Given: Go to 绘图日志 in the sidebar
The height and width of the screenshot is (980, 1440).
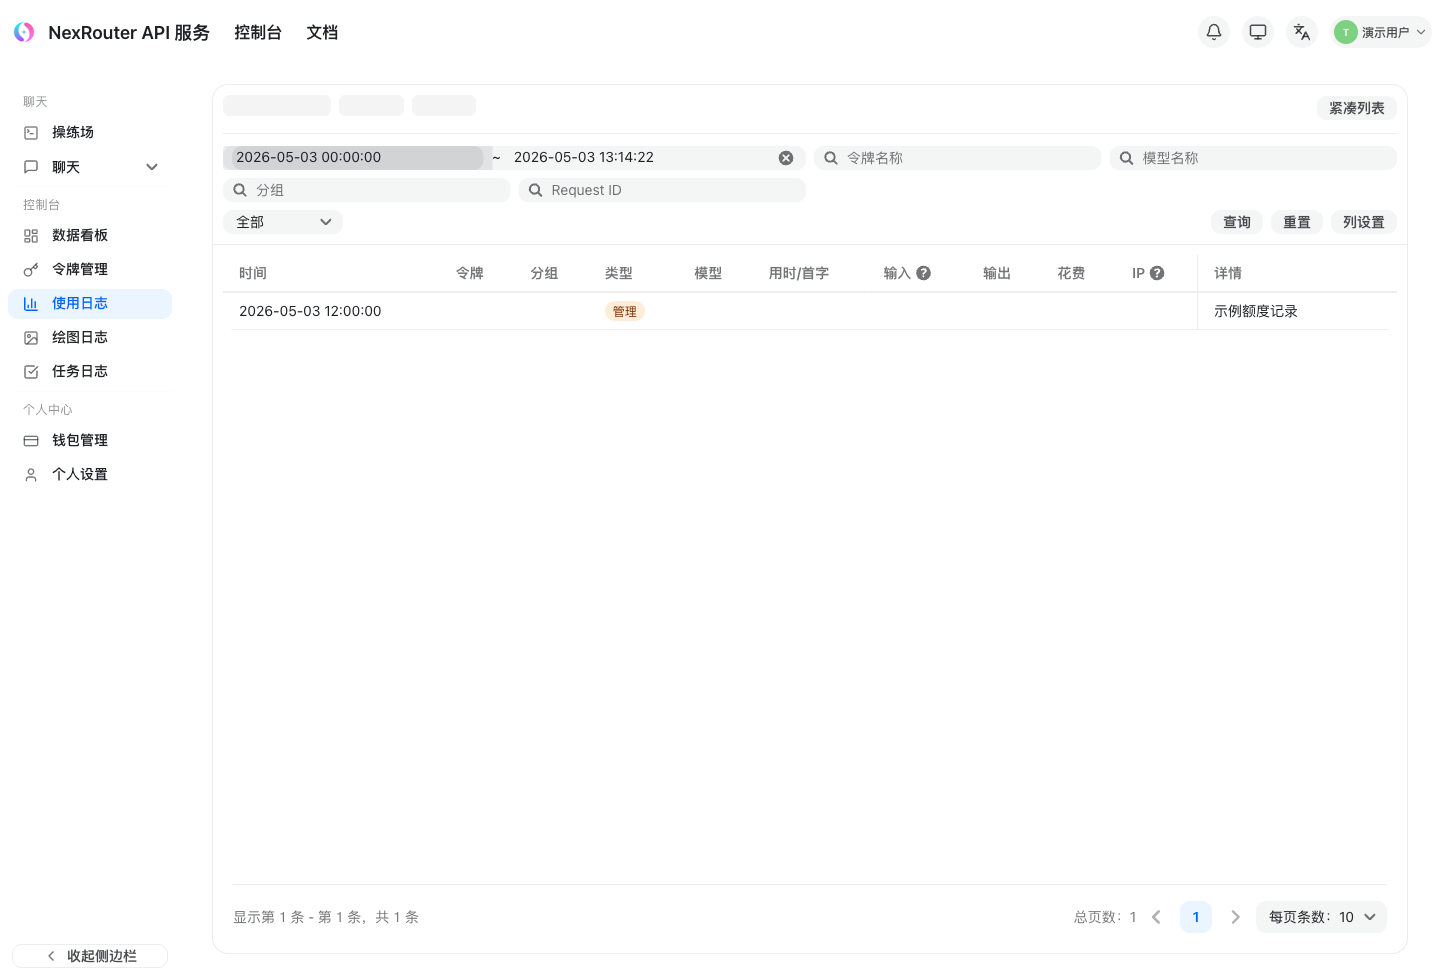Looking at the screenshot, I should pos(90,337).
